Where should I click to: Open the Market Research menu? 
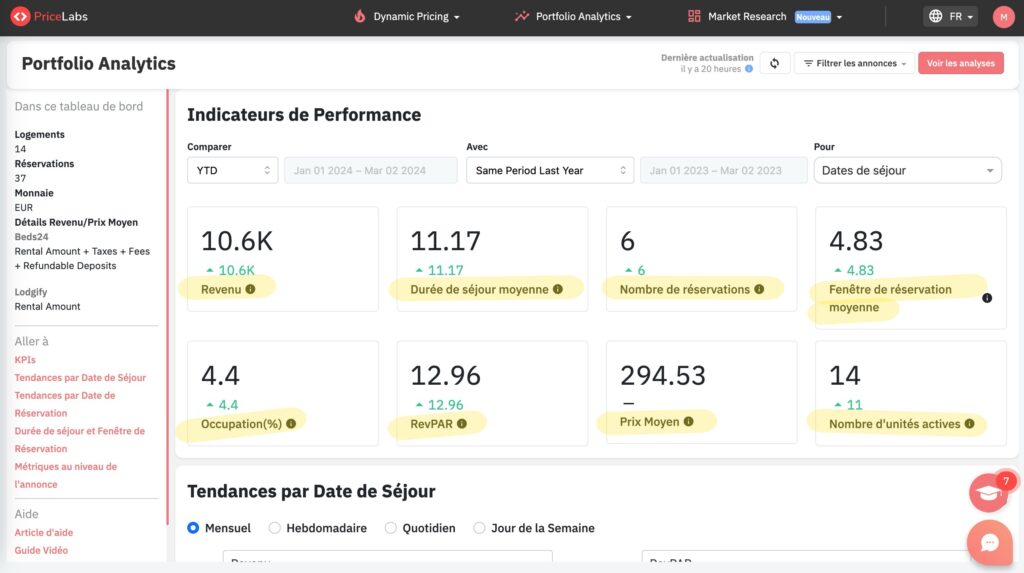765,17
